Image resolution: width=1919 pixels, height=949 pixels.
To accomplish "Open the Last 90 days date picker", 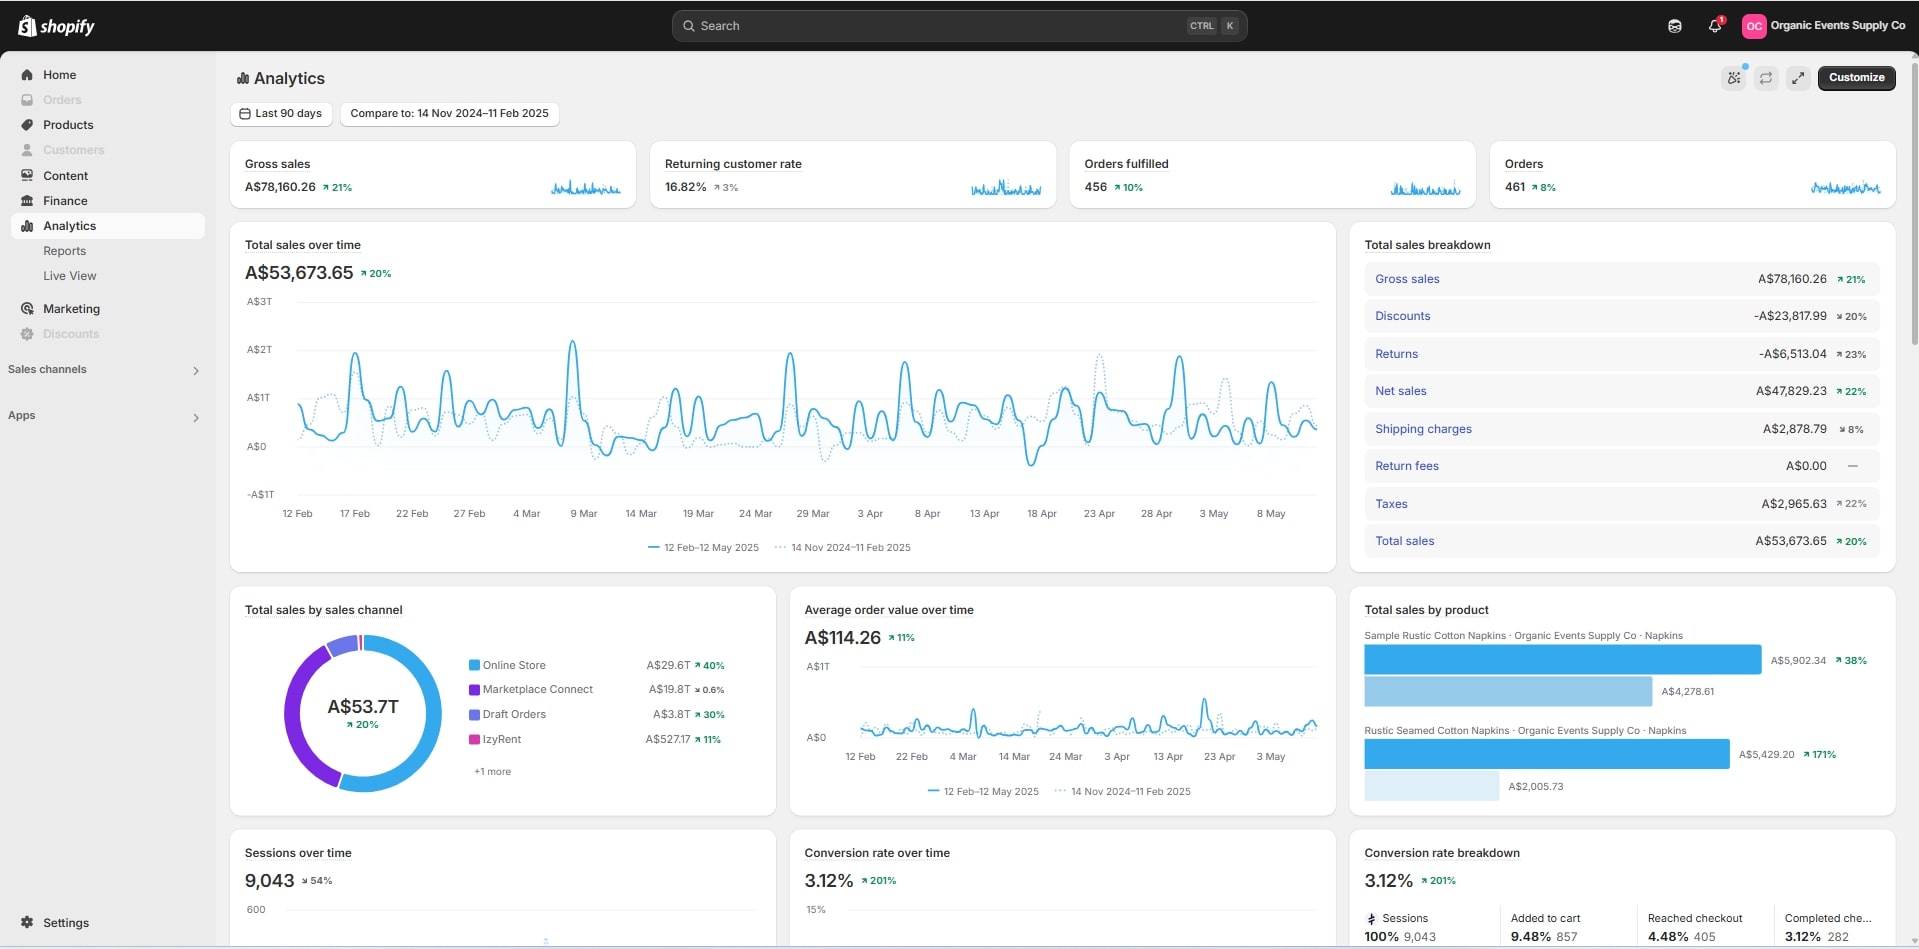I will click(x=281, y=113).
